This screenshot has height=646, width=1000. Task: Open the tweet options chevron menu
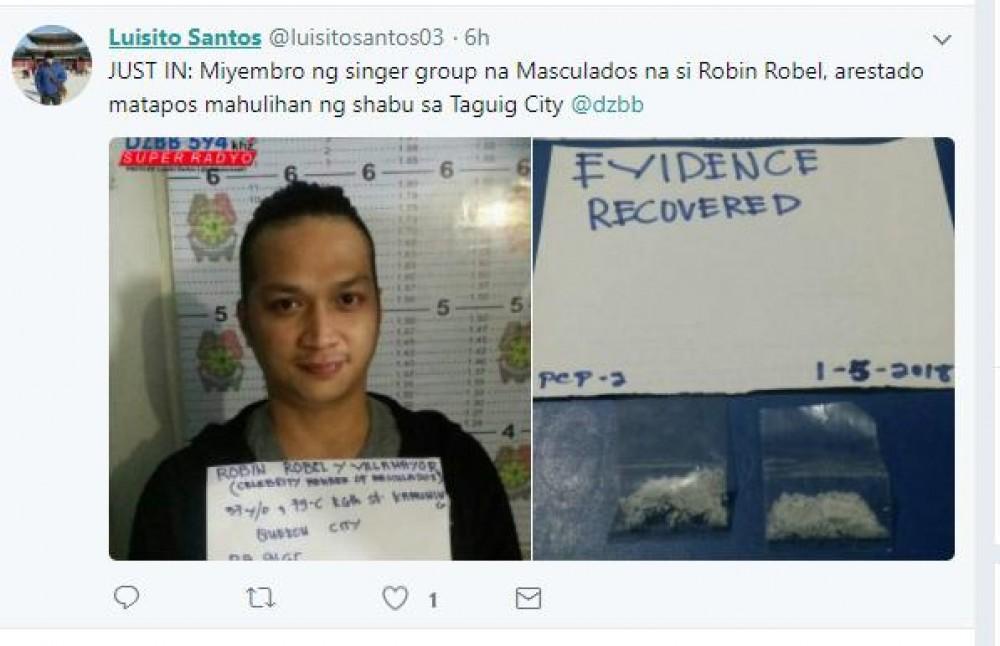coord(942,40)
